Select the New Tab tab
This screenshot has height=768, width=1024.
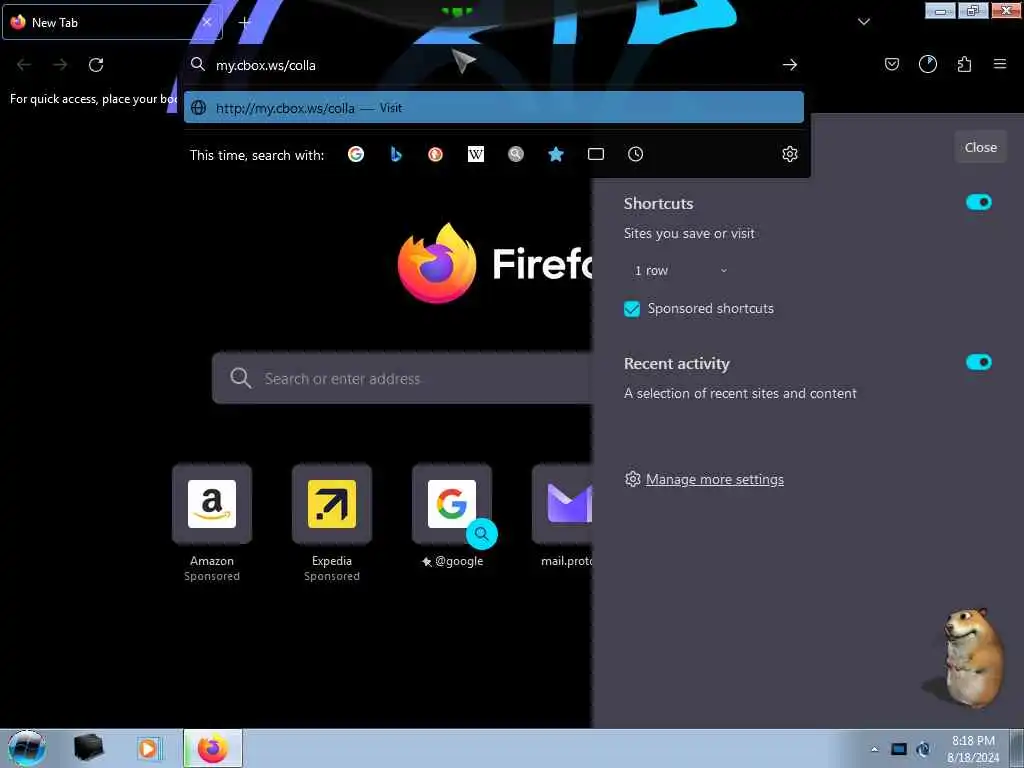click(x=112, y=22)
